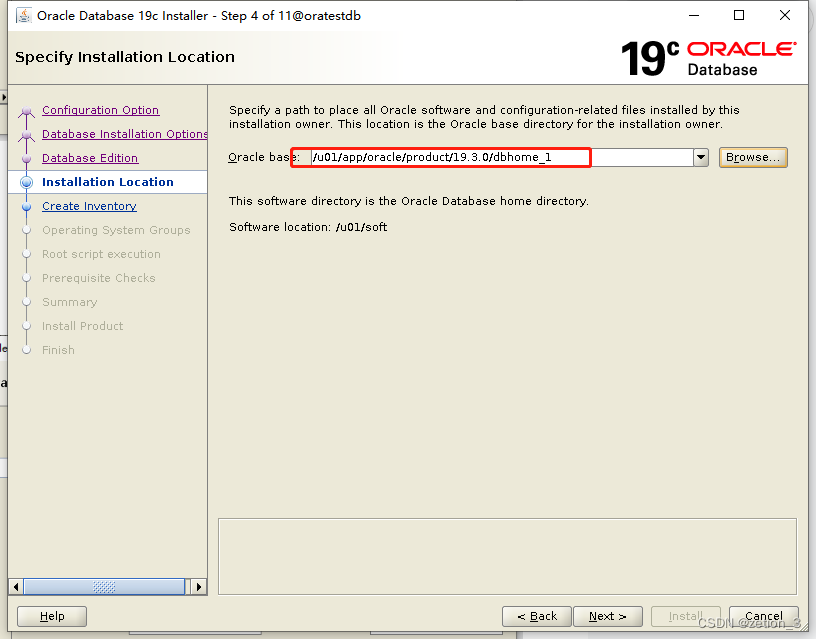Screen dimensions: 816x639
Task: Click the sidebar scrollbar right arrow
Action: coord(199,587)
